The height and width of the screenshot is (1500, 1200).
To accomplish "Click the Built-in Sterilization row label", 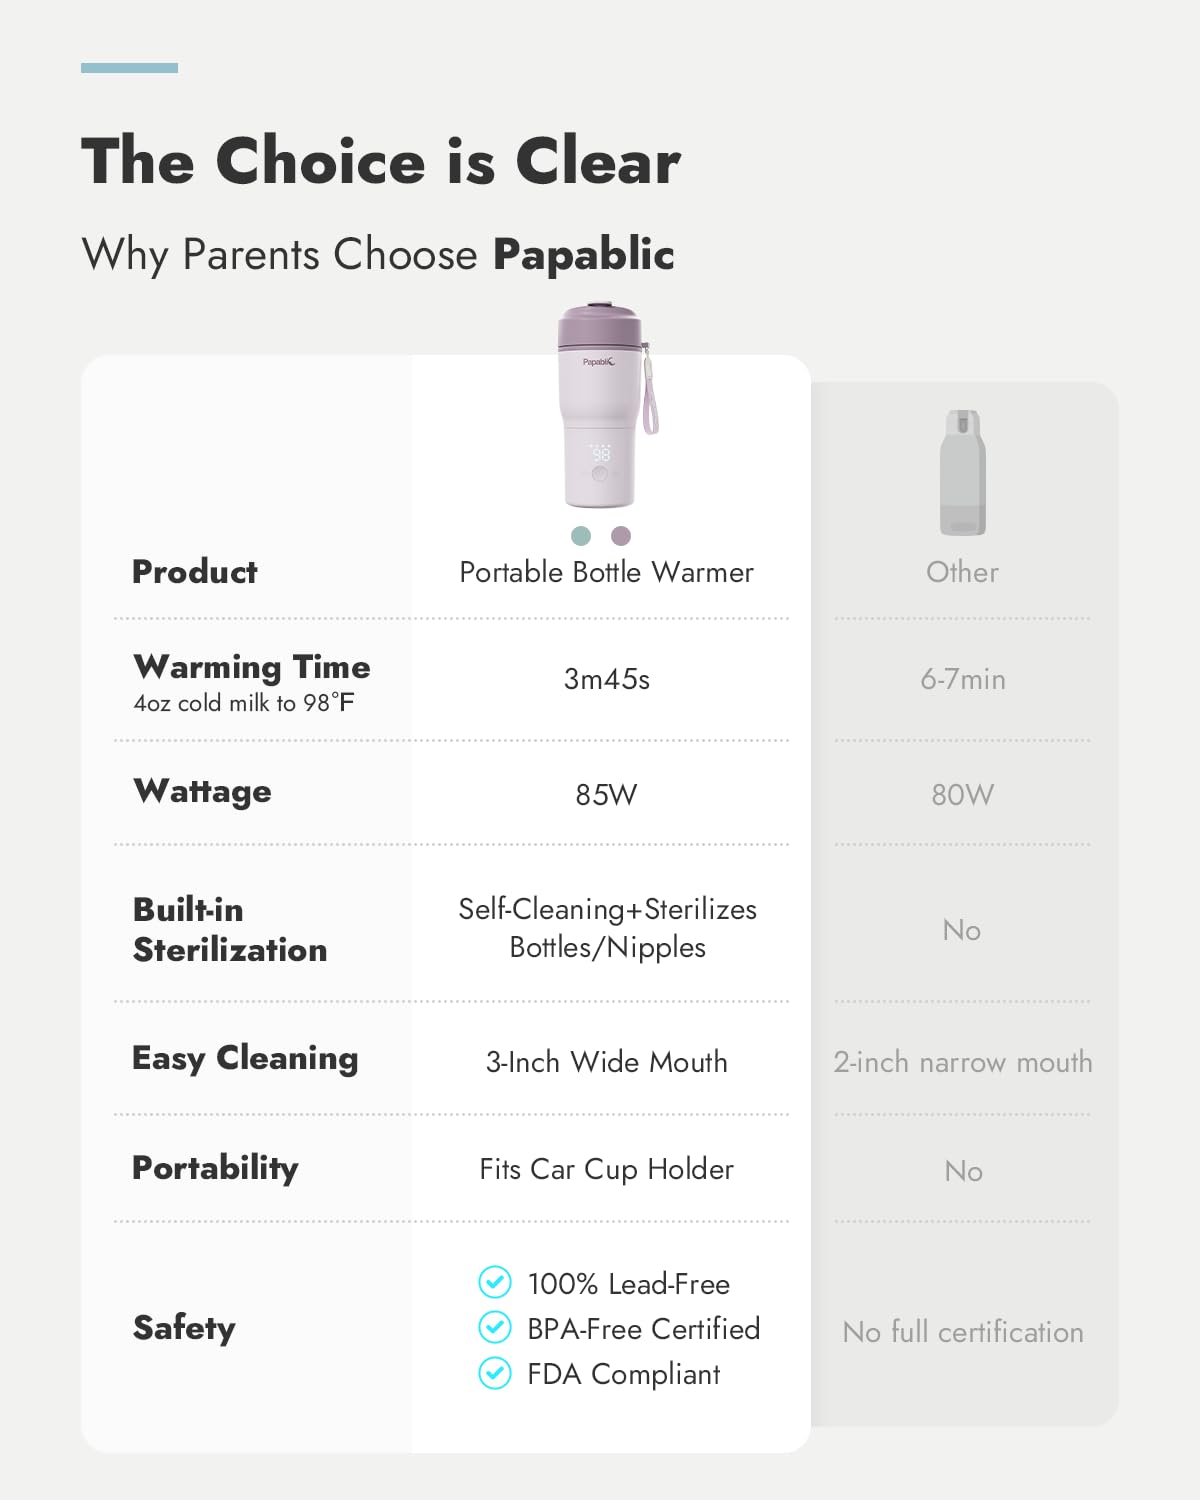I will click(230, 929).
